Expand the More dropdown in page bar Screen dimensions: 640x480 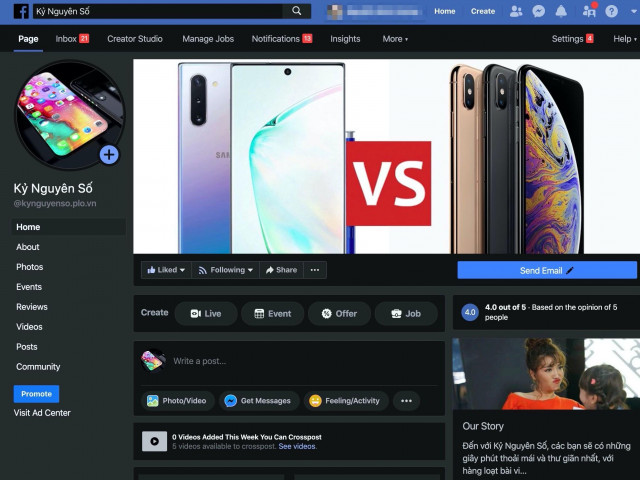[395, 39]
